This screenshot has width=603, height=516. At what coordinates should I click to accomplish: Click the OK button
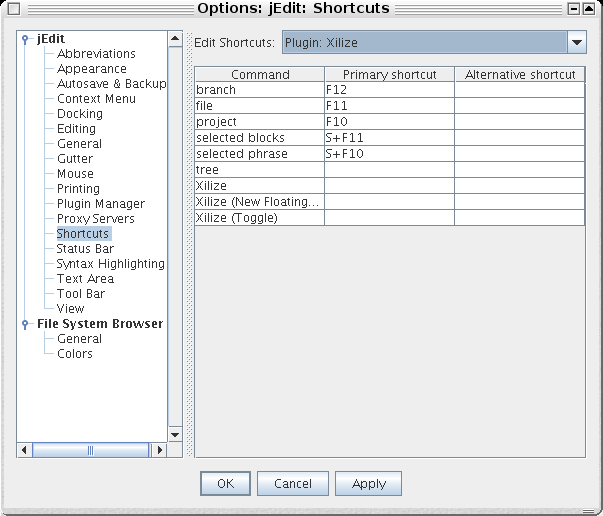tap(225, 483)
